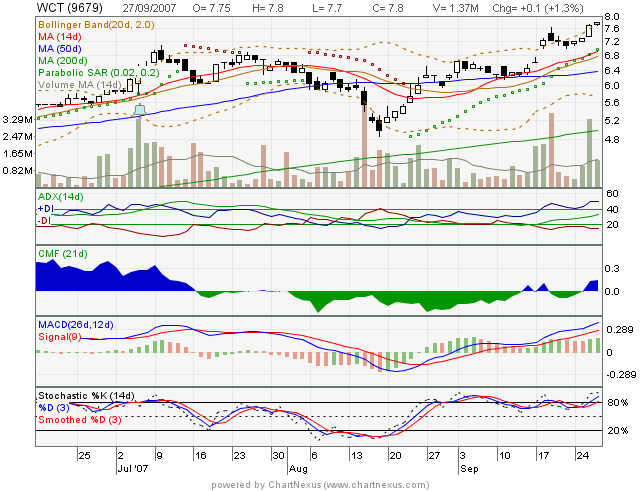The image size is (640, 491).
Task: Click the Jul '07 date axis label
Action: pyautogui.click(x=134, y=467)
